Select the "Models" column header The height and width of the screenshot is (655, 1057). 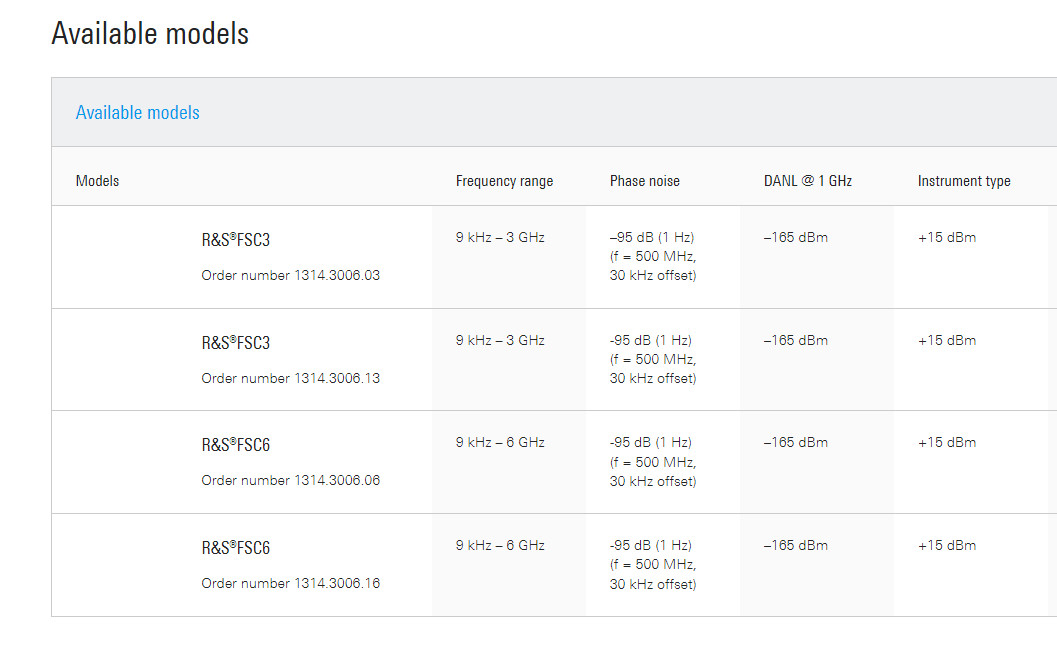click(97, 181)
